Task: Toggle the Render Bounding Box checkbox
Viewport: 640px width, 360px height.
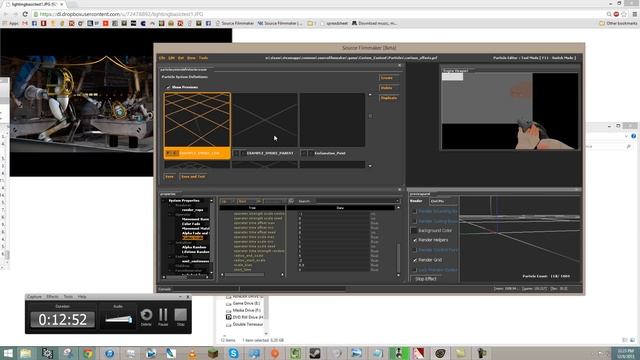Action: pyautogui.click(x=415, y=211)
